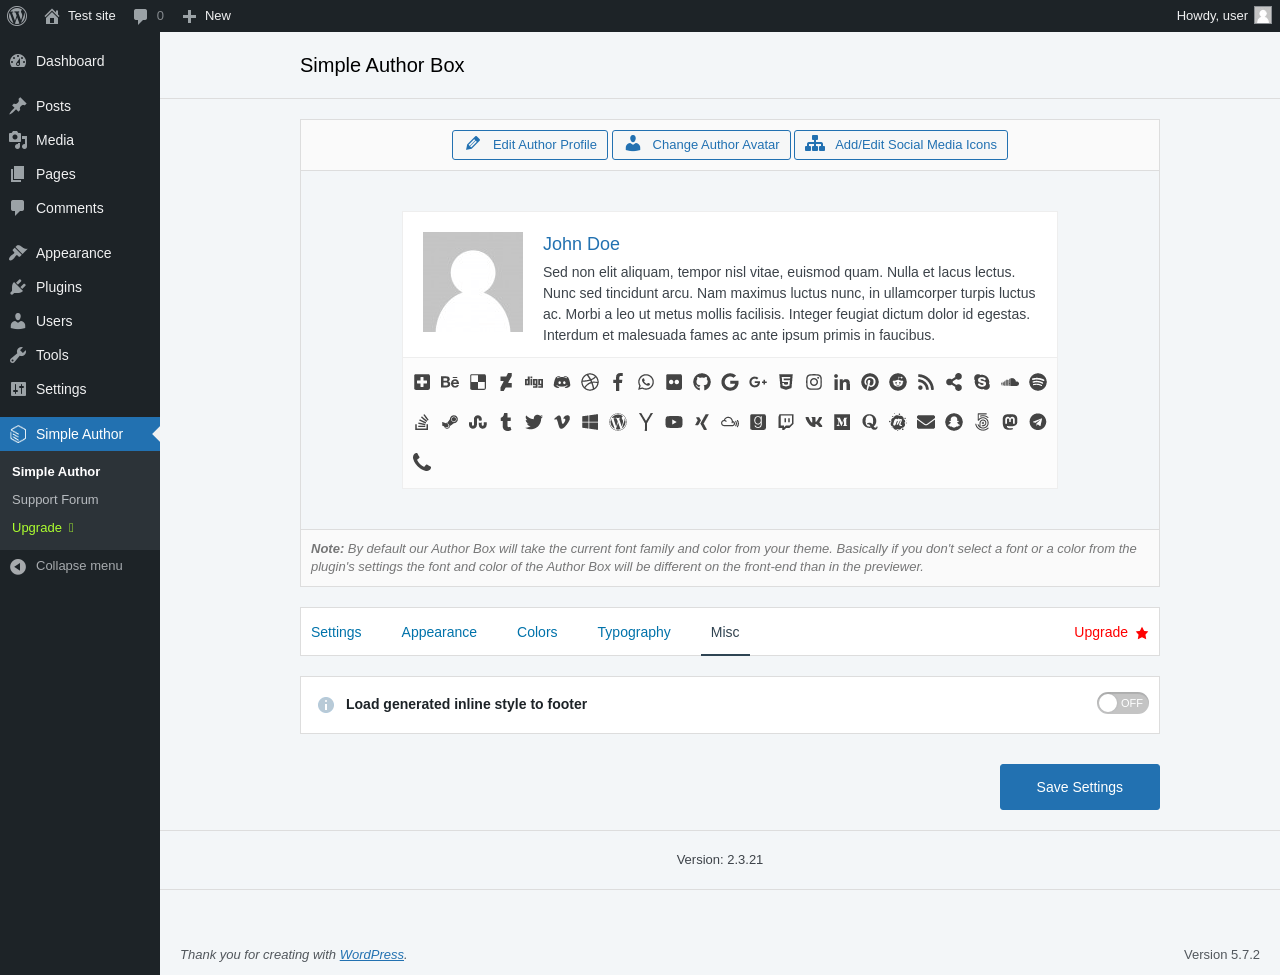
Task: Click the Mastodon social icon
Action: point(1010,422)
